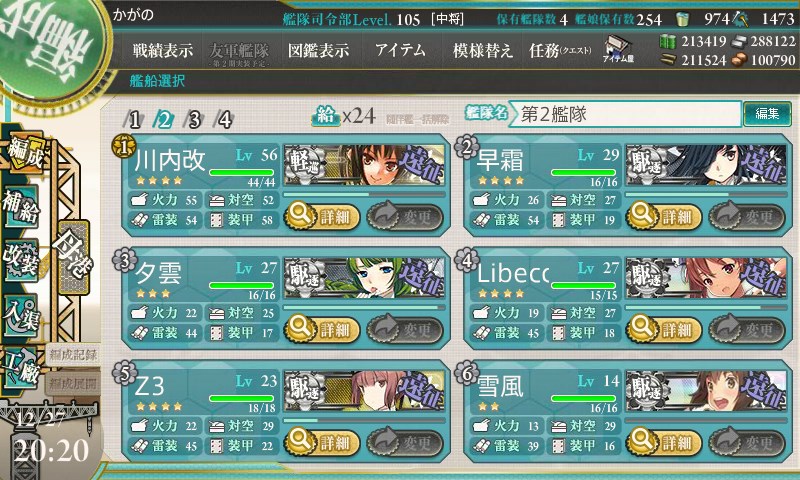The height and width of the screenshot is (480, 800).
Task: Open 編成記録 formation record button
Action: tap(72, 355)
